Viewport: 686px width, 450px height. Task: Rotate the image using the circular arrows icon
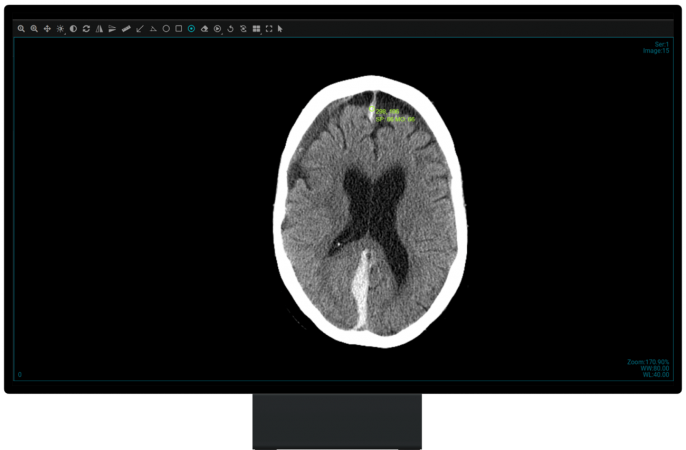click(x=86, y=29)
